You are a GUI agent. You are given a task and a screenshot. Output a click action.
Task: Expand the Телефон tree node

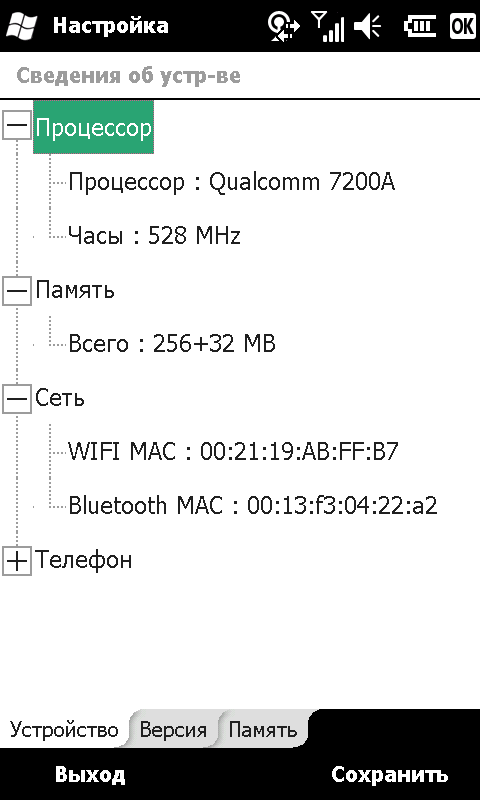tap(17, 561)
